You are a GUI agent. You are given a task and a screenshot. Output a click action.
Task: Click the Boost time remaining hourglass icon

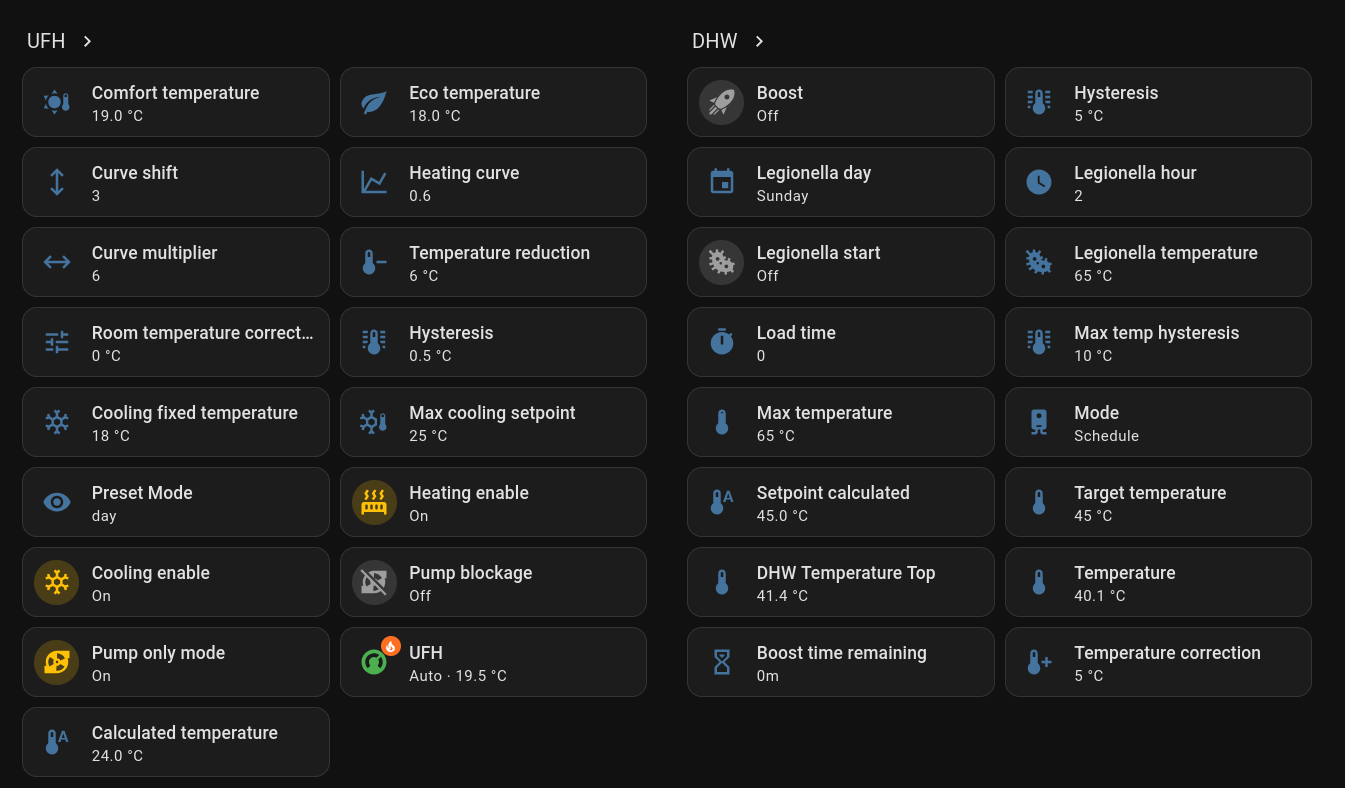(721, 662)
